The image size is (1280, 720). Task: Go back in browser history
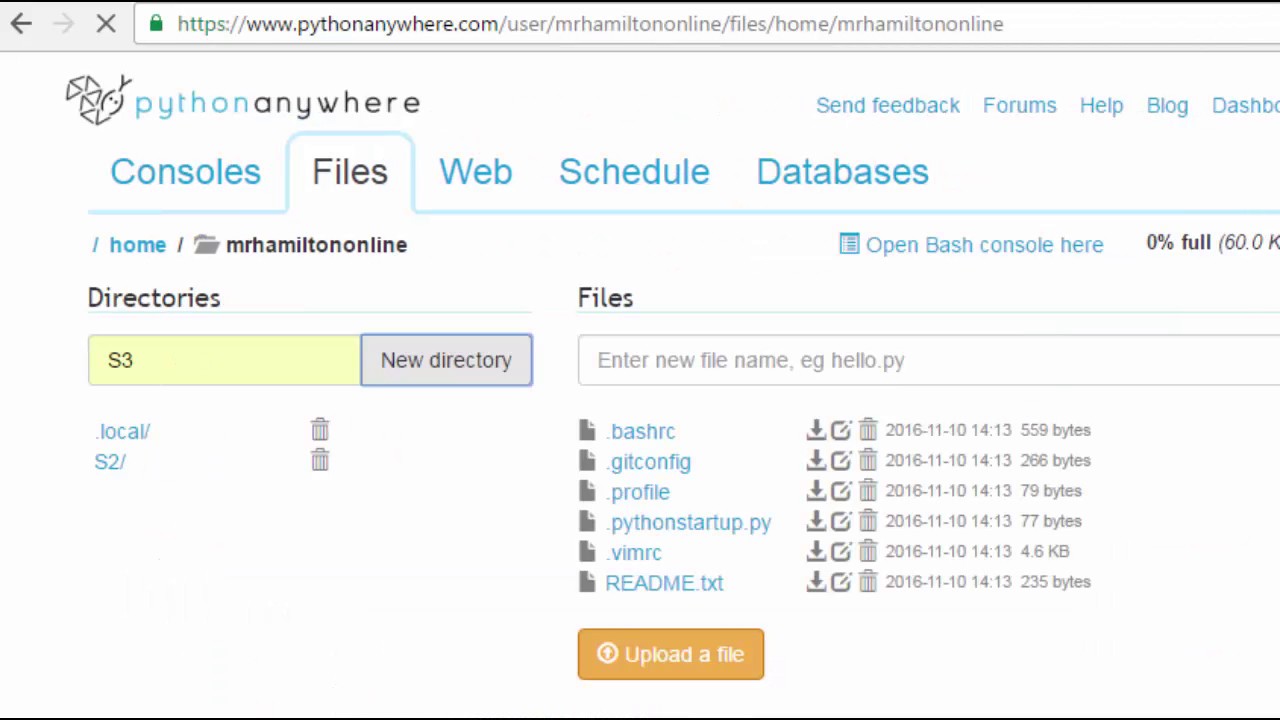click(22, 24)
